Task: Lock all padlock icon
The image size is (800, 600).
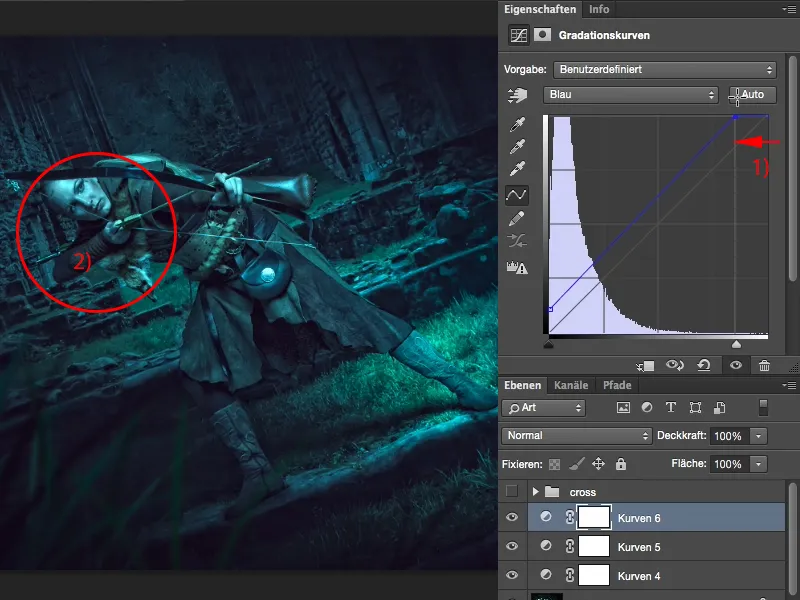Action: 620,464
